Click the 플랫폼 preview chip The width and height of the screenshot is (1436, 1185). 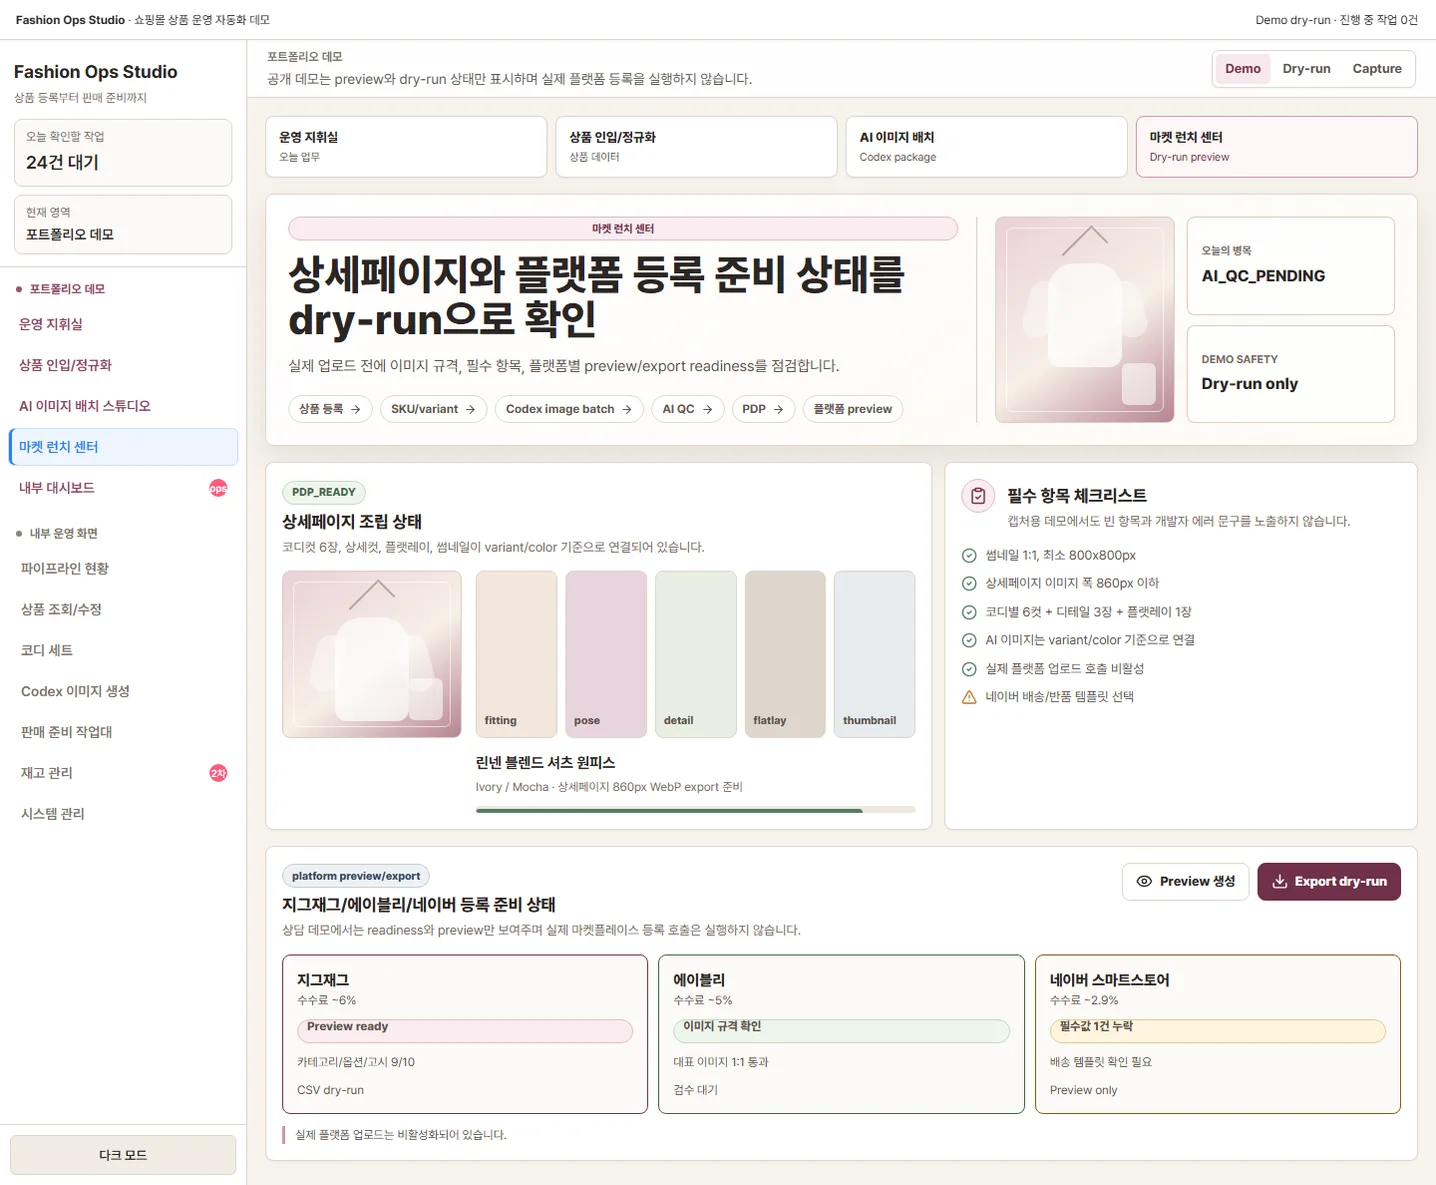point(853,409)
